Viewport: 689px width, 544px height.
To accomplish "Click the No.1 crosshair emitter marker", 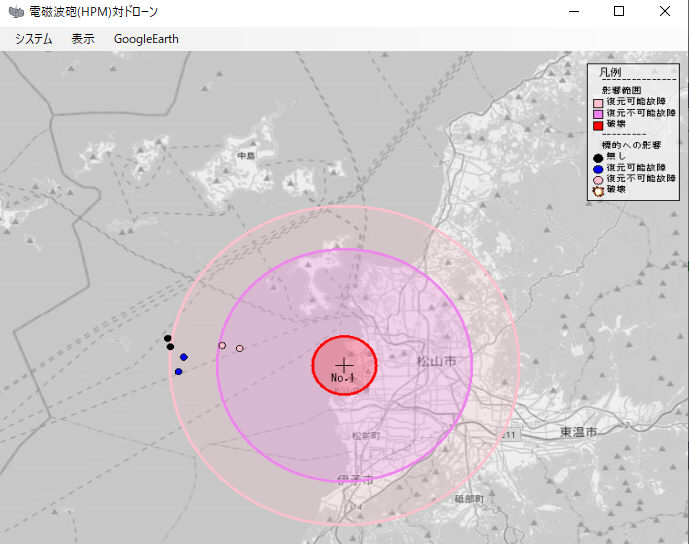I will click(x=344, y=366).
